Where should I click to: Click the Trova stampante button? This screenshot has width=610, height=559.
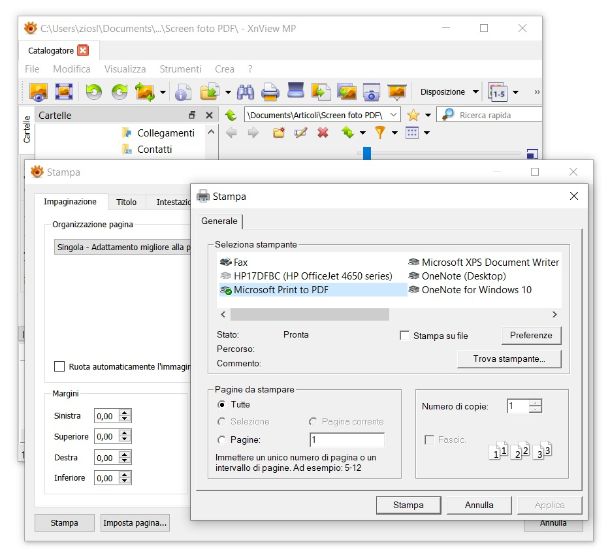pos(509,359)
